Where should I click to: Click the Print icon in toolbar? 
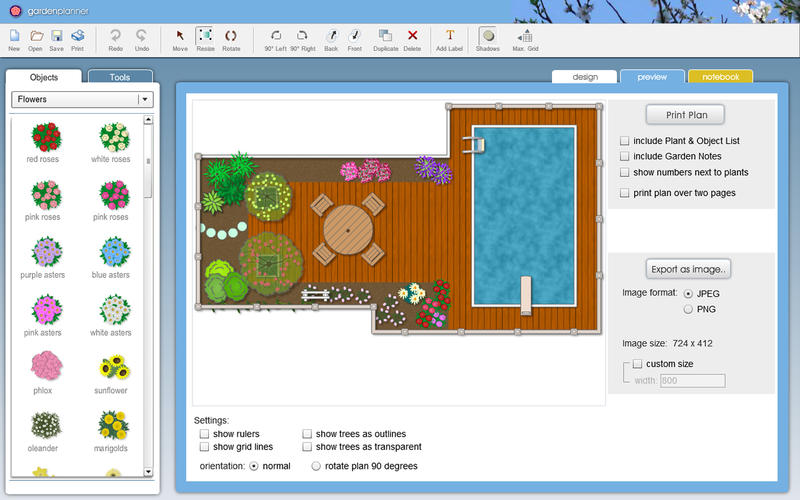[x=77, y=36]
